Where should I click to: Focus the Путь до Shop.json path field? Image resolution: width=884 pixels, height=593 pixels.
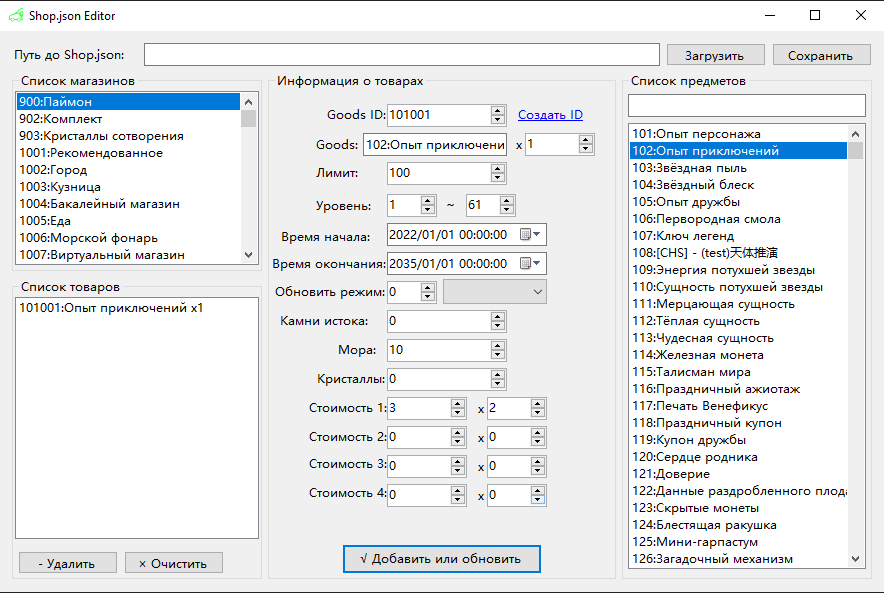pos(401,54)
